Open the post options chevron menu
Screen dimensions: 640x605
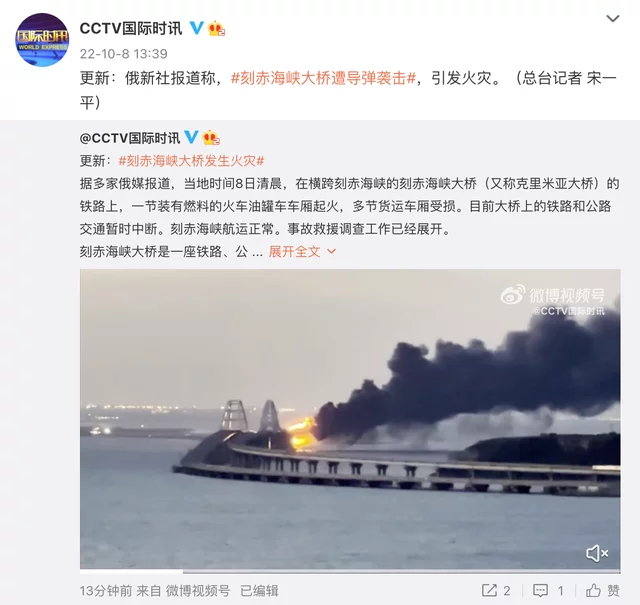[613, 18]
